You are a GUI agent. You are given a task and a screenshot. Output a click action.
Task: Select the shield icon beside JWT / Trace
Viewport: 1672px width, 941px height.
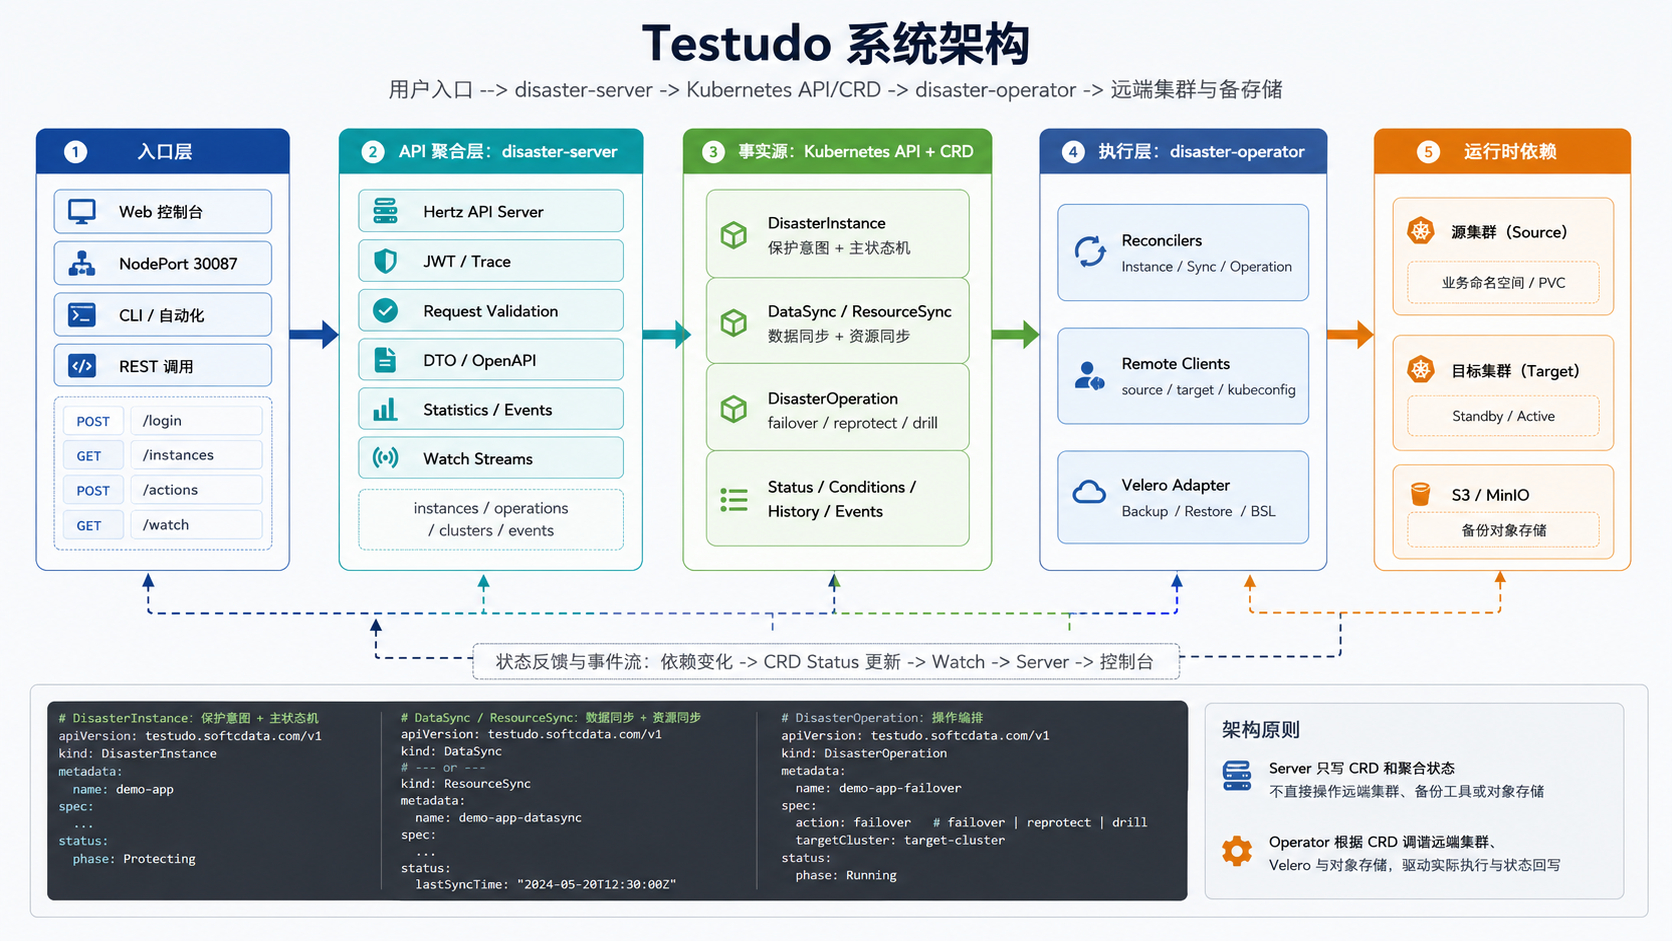click(x=385, y=261)
